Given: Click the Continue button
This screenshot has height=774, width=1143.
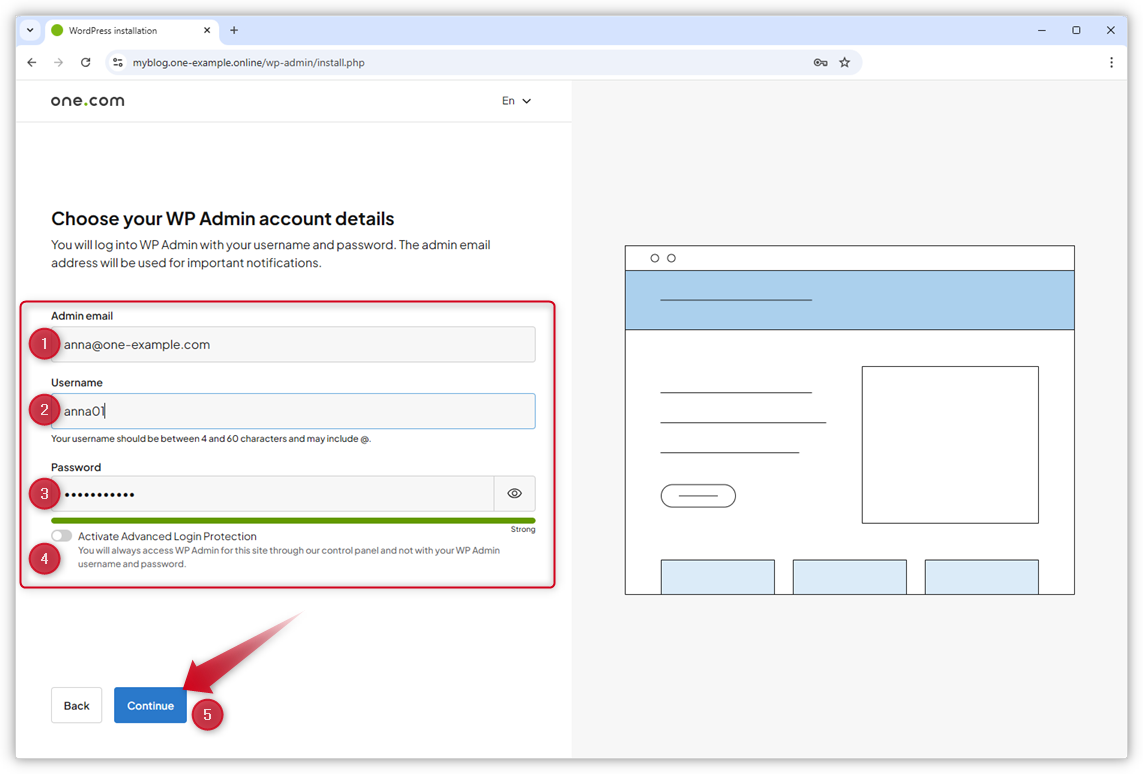Looking at the screenshot, I should tap(150, 705).
